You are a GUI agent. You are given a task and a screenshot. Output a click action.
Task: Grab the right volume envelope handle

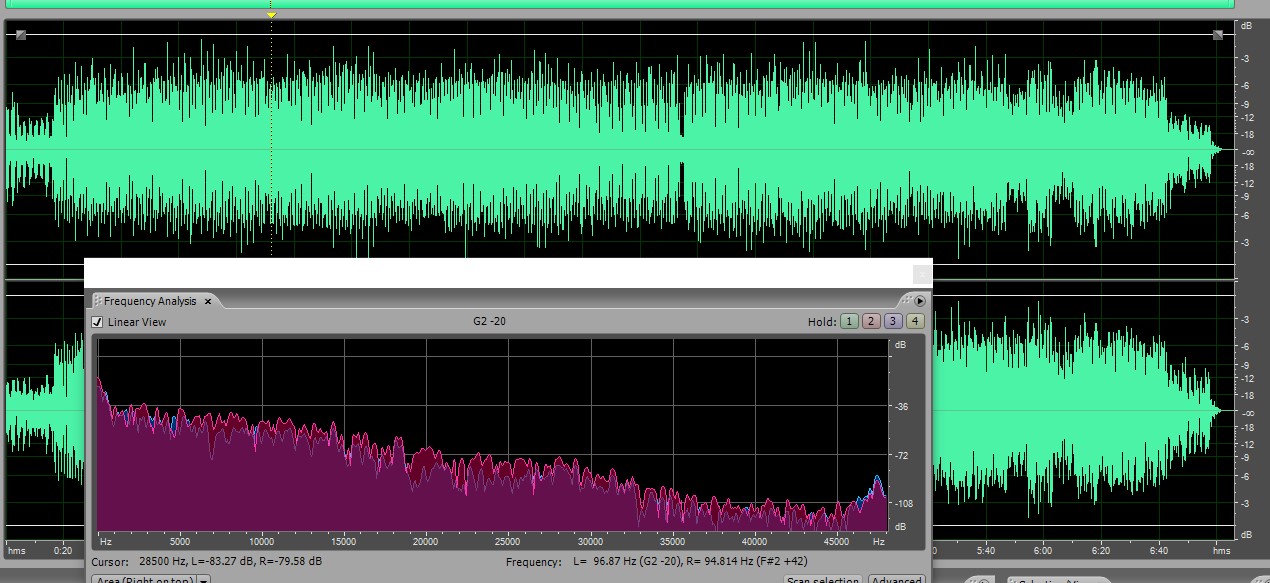click(x=1218, y=35)
